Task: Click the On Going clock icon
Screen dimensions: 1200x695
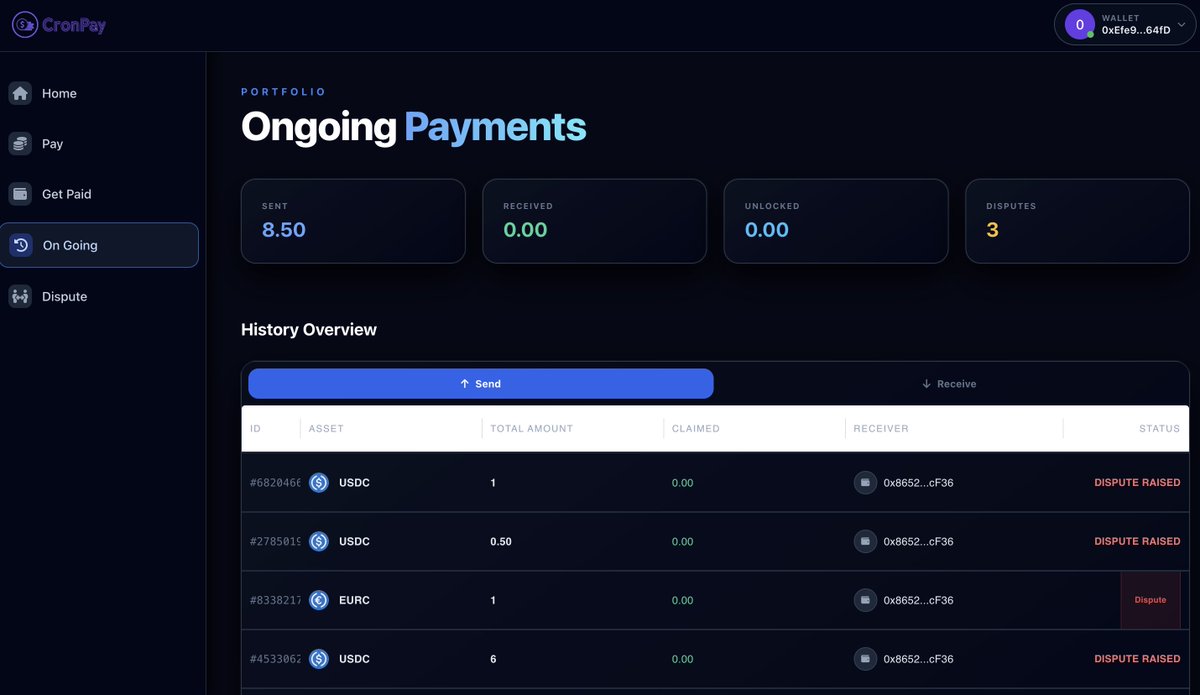Action: tap(20, 245)
